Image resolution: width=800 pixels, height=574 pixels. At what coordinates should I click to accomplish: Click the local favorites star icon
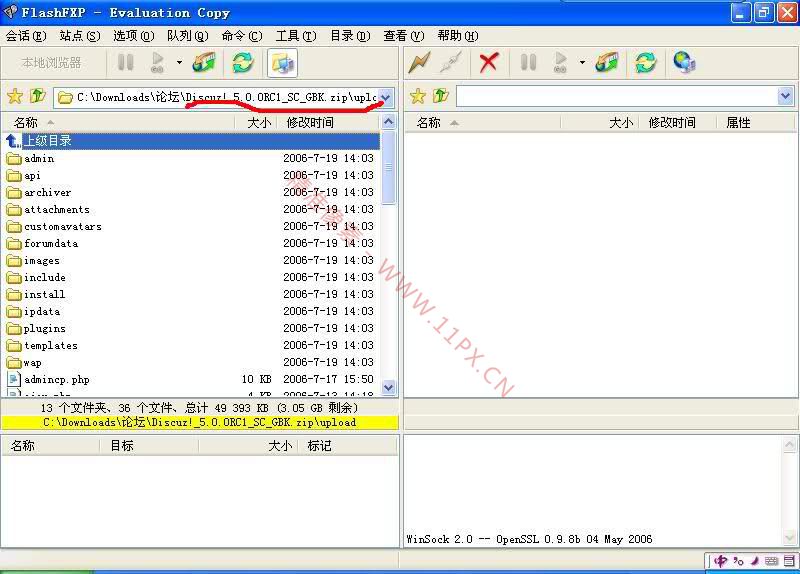(14, 97)
